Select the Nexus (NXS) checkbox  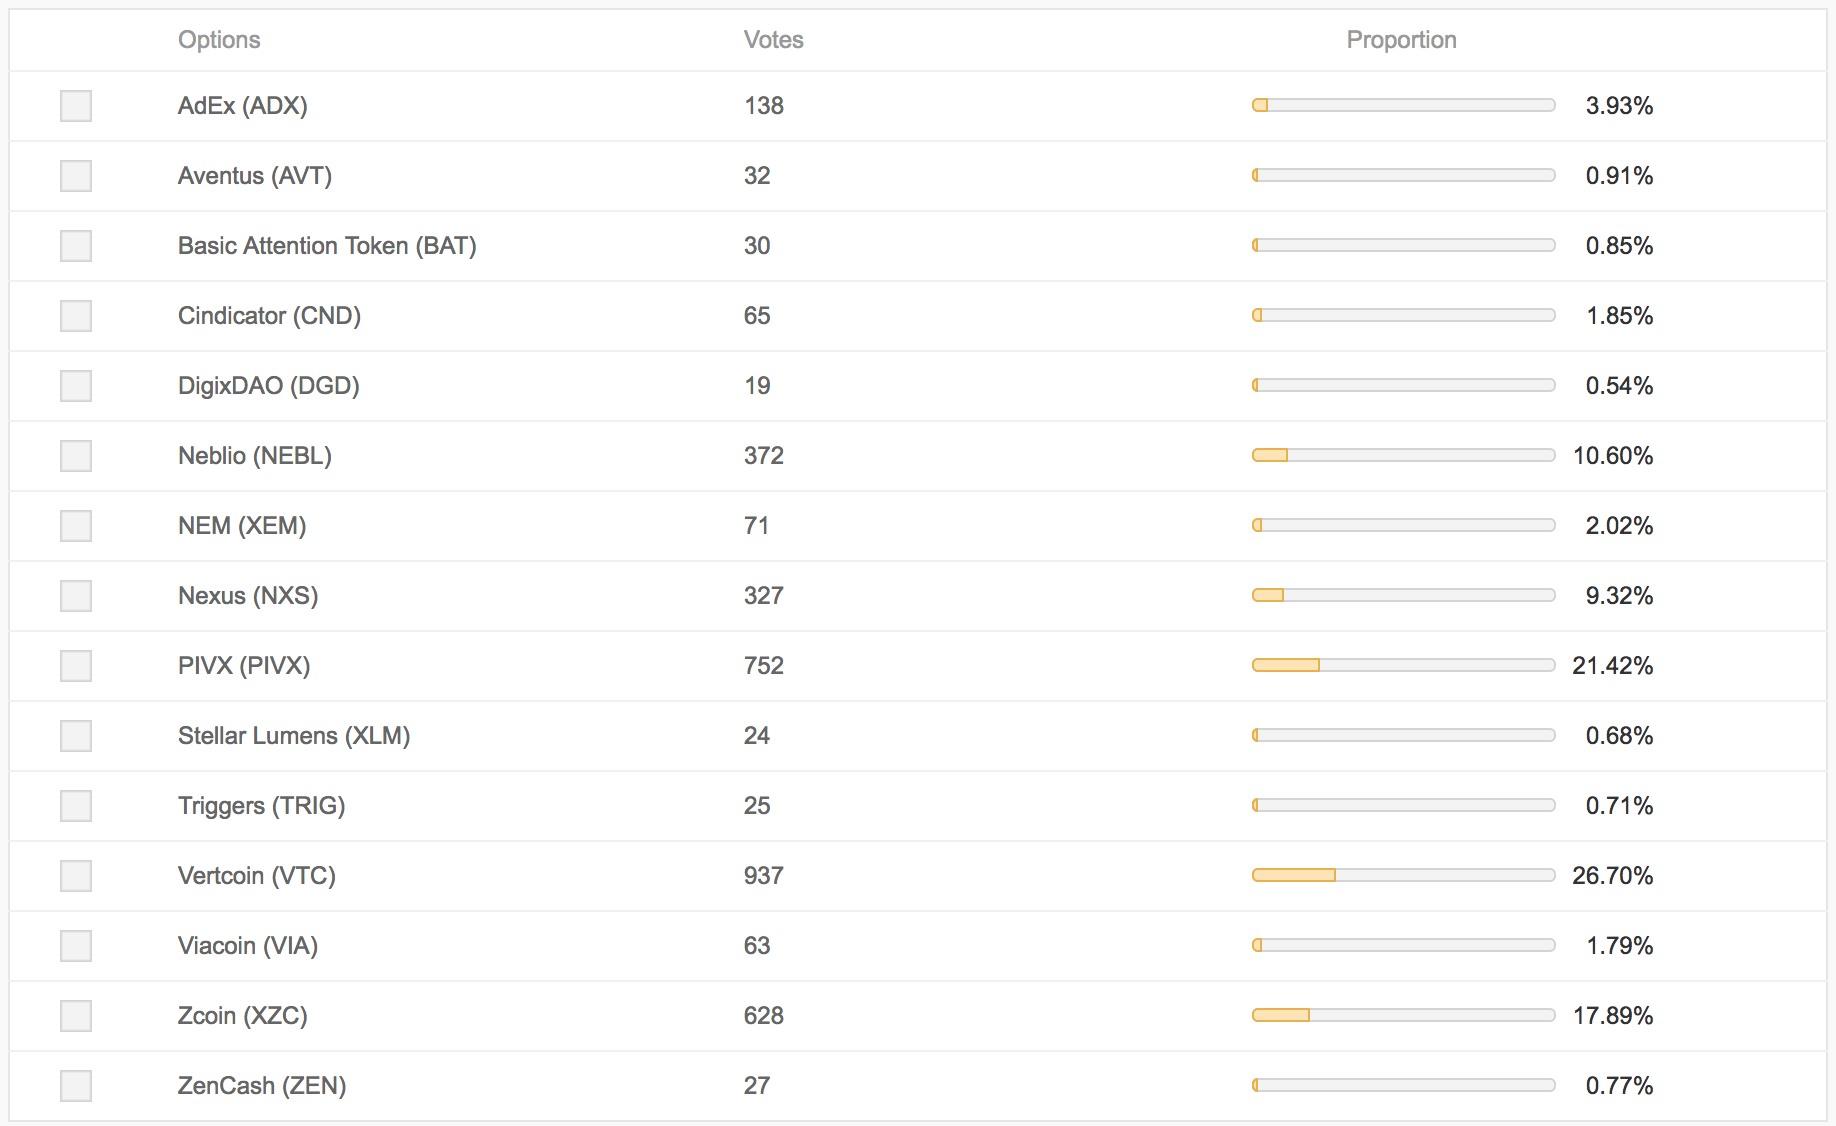(x=76, y=596)
